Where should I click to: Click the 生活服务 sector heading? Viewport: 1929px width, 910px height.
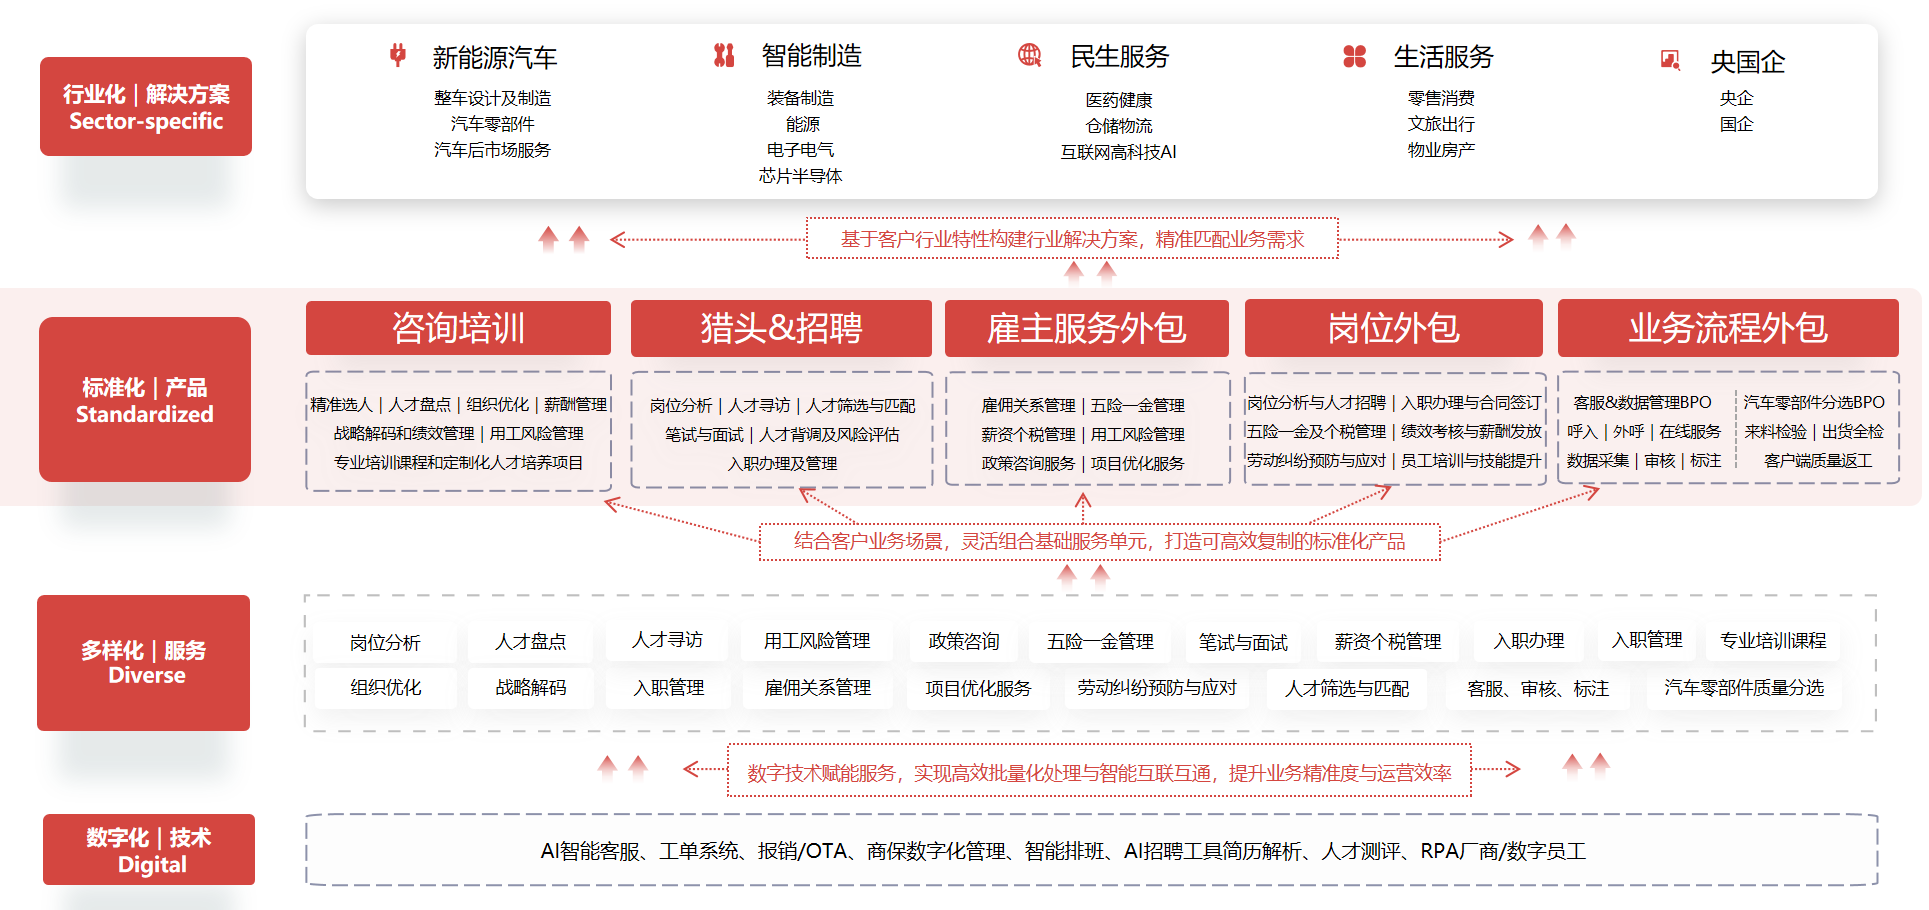pos(1444,57)
